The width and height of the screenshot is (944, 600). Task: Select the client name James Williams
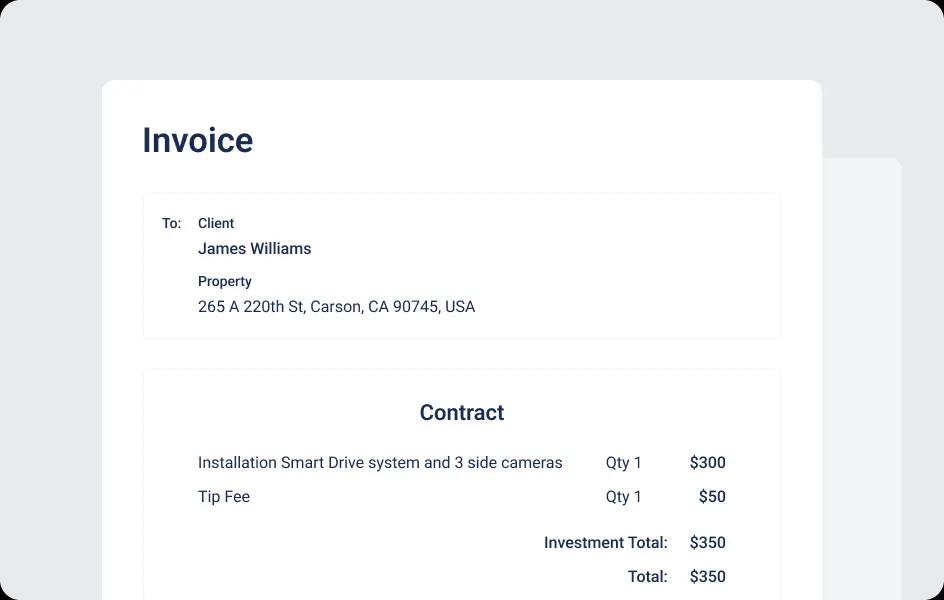[255, 249]
